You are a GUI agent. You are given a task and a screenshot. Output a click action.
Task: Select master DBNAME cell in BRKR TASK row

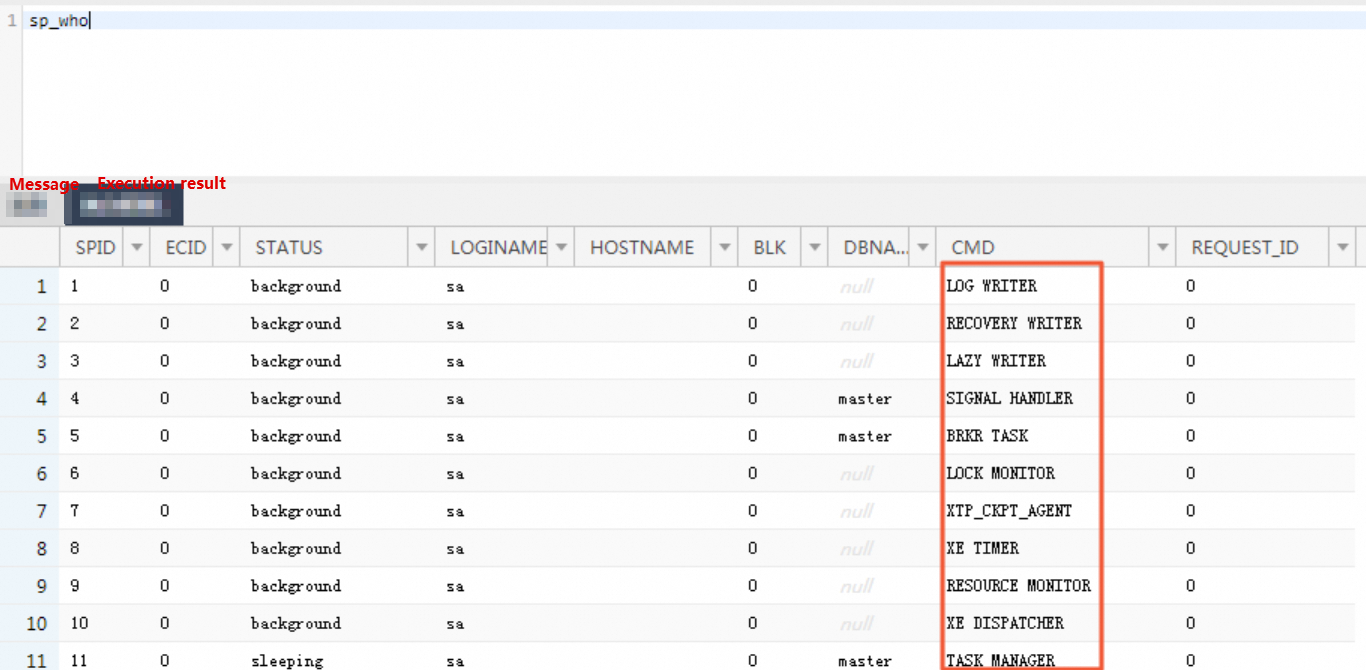(x=882, y=436)
